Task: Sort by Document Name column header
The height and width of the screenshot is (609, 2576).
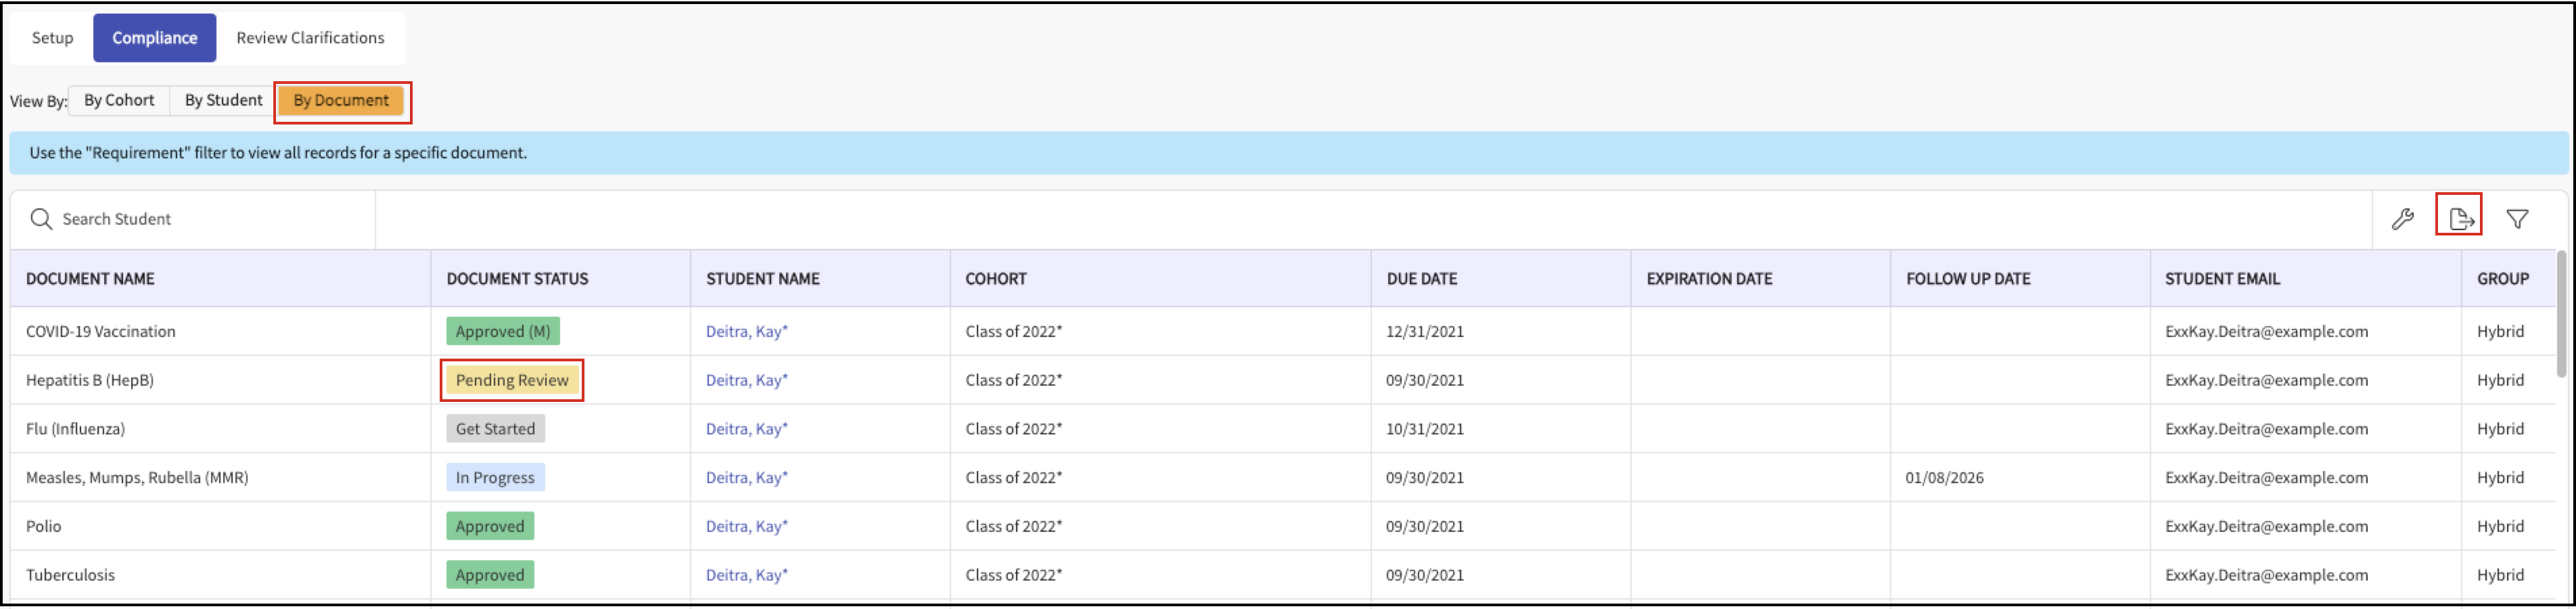Action: coord(90,279)
